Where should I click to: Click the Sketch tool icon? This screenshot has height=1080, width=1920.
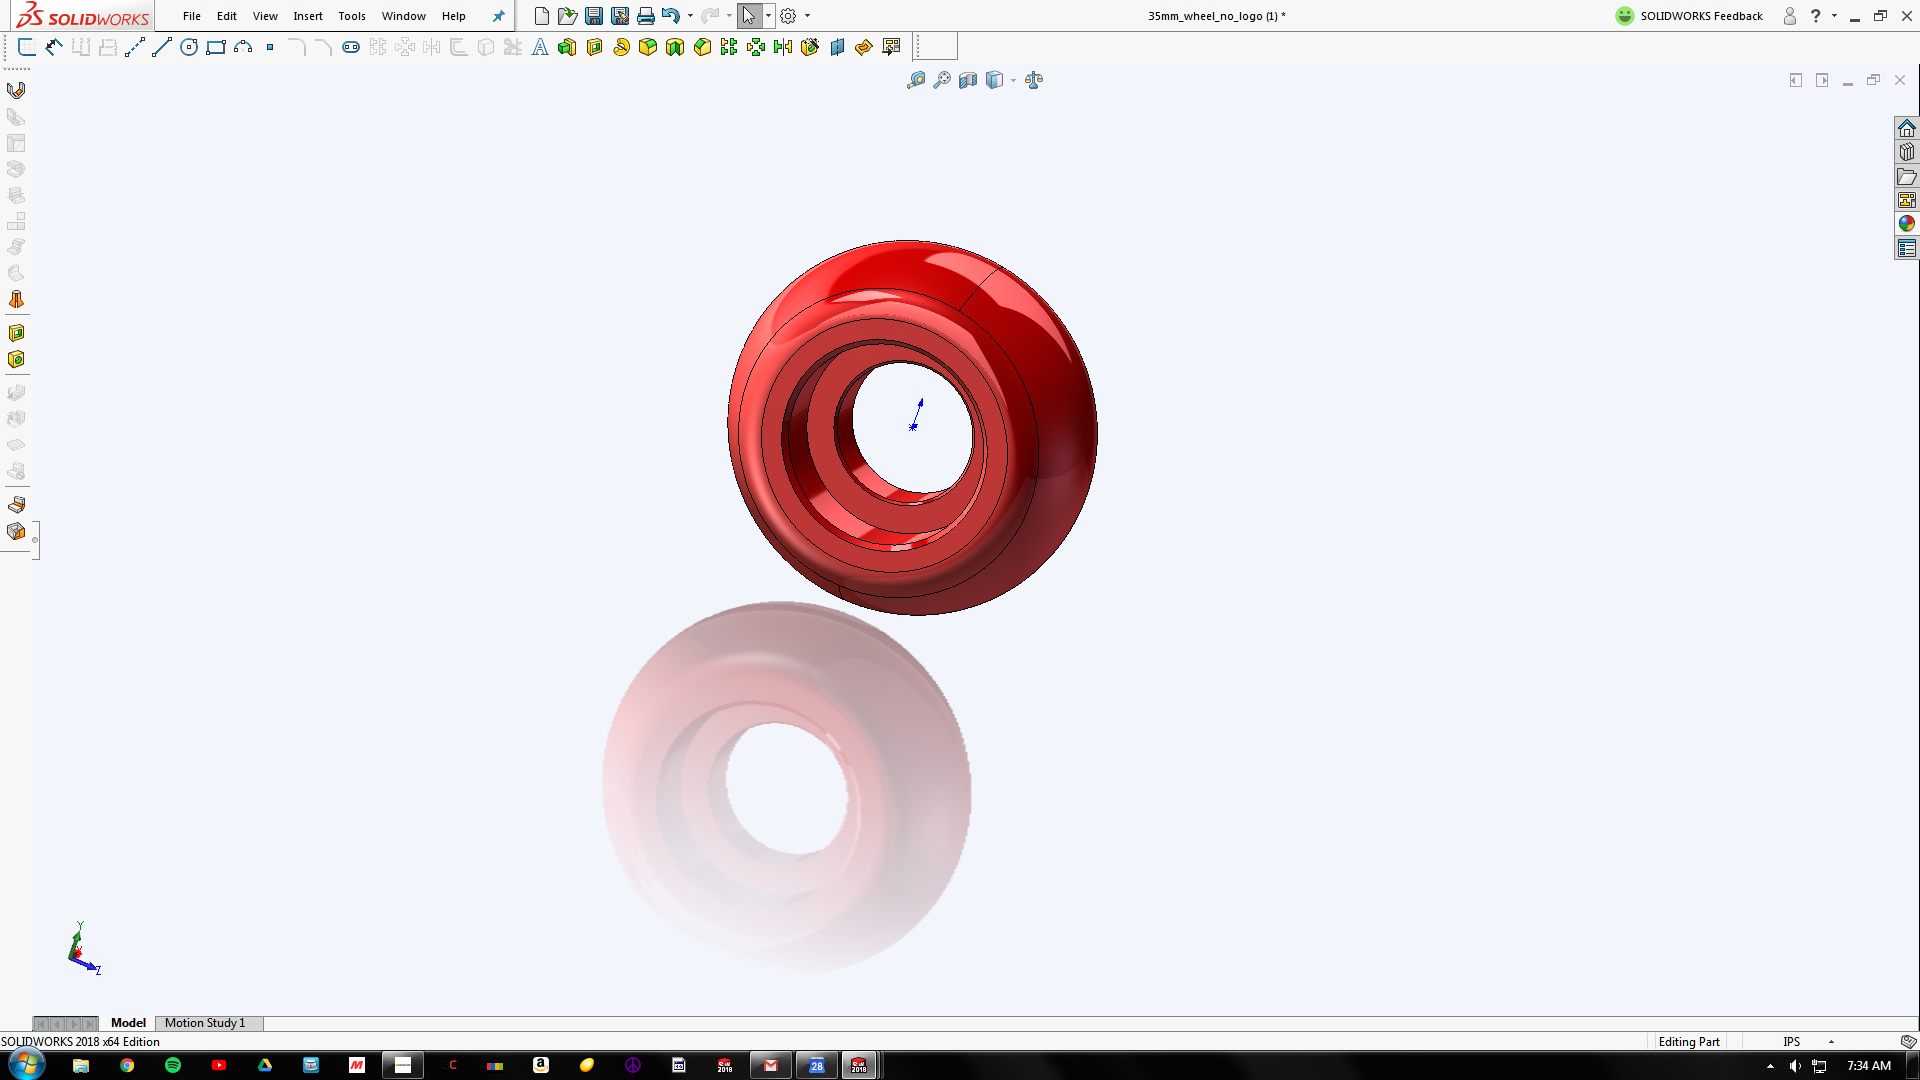[27, 47]
